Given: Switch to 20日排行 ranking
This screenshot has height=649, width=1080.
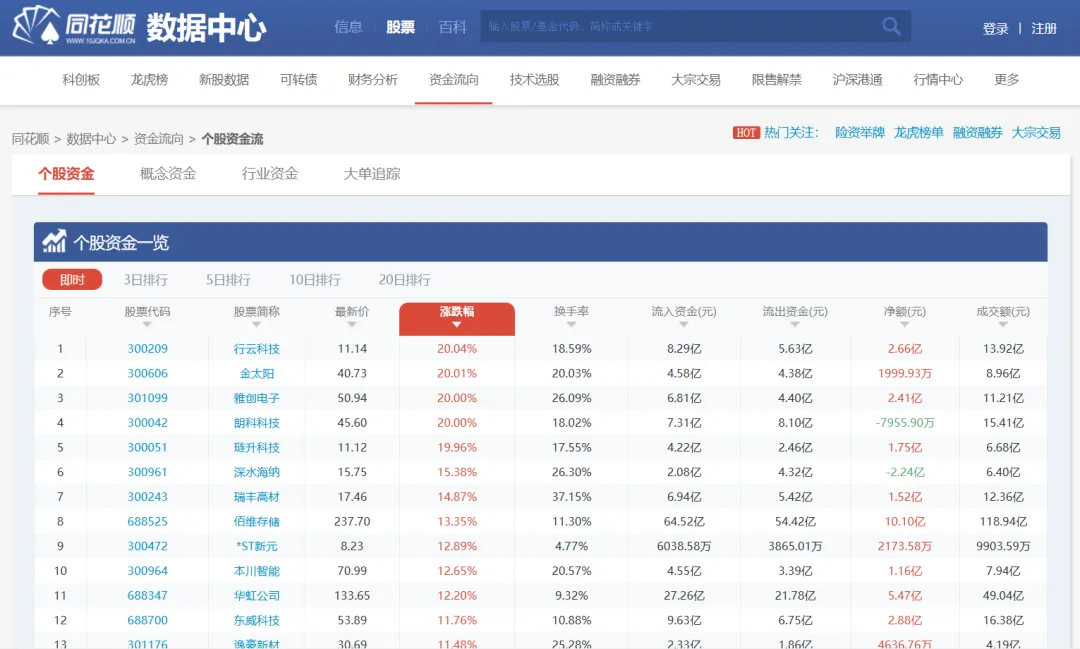Looking at the screenshot, I should (x=404, y=280).
